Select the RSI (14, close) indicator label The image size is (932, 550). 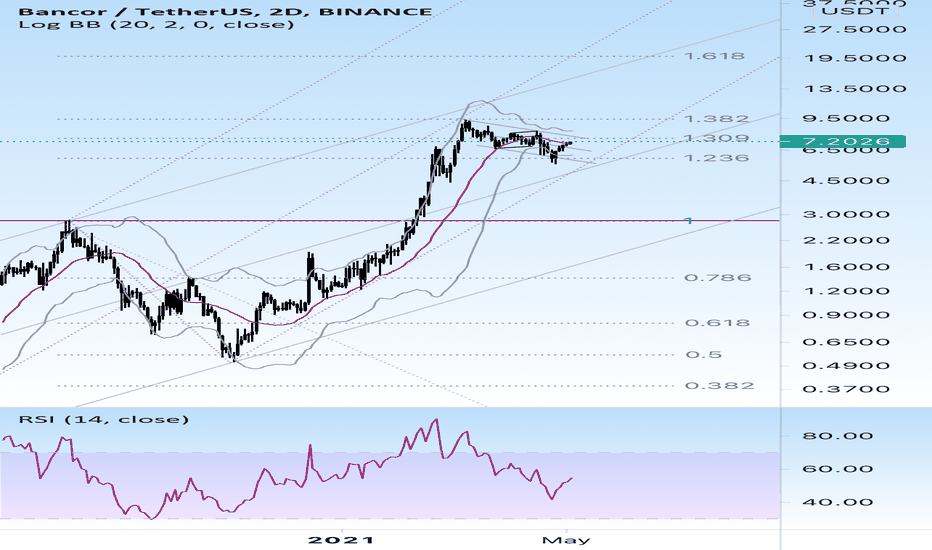click(x=104, y=419)
